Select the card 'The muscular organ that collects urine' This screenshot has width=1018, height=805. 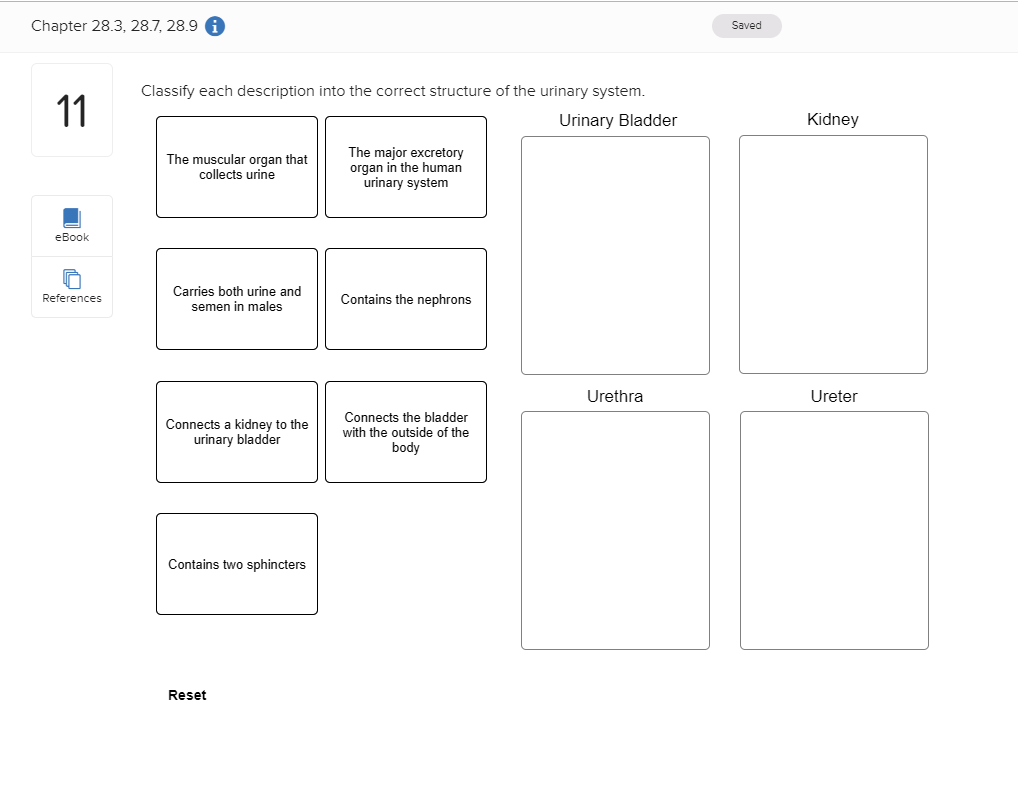pos(236,166)
